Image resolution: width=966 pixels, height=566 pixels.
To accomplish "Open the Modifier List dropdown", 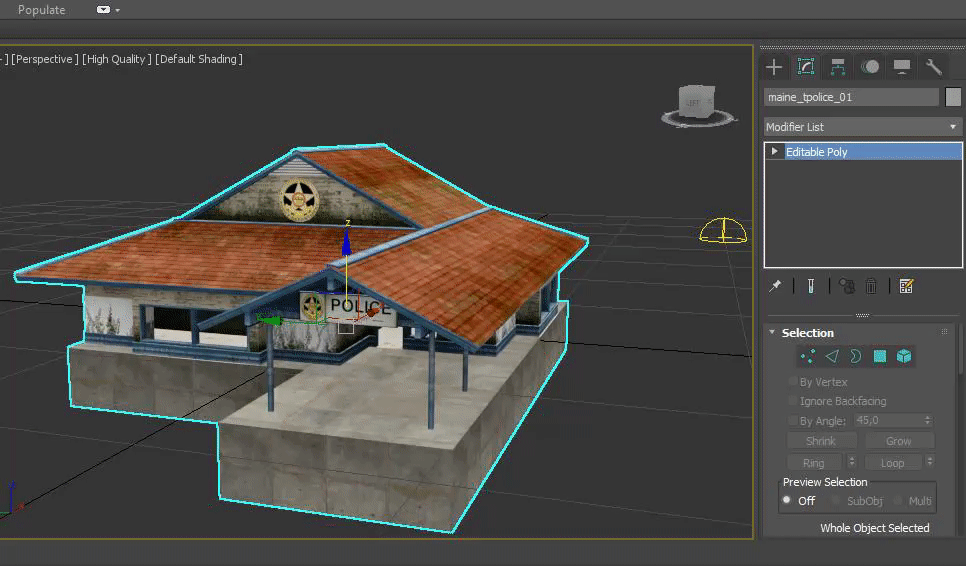I will [861, 127].
